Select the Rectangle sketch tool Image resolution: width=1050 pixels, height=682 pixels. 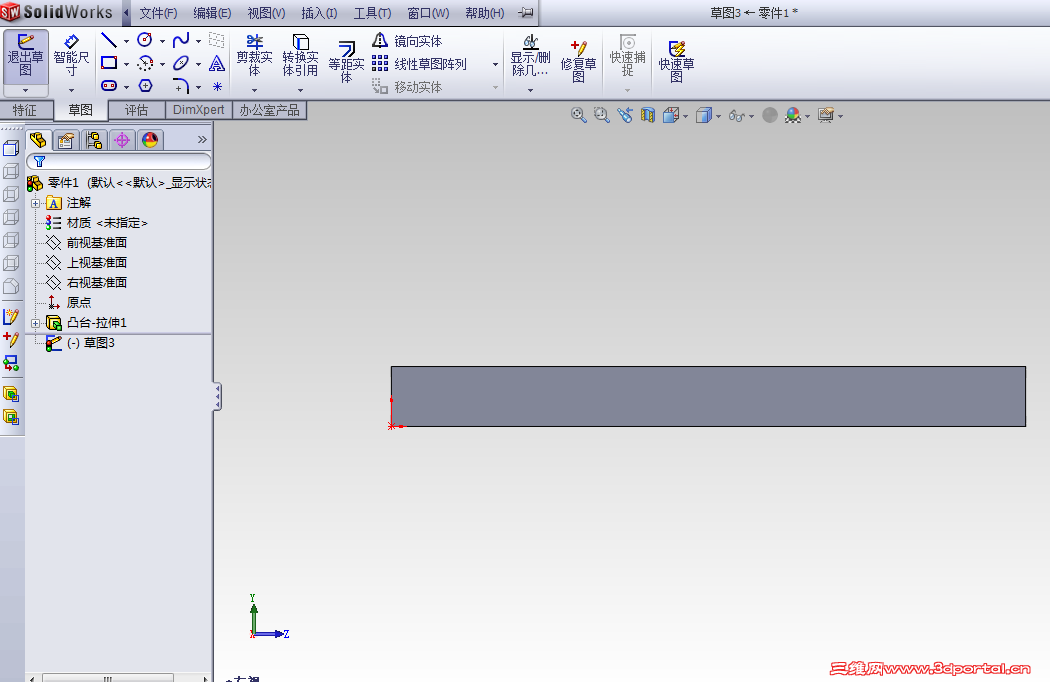click(108, 63)
